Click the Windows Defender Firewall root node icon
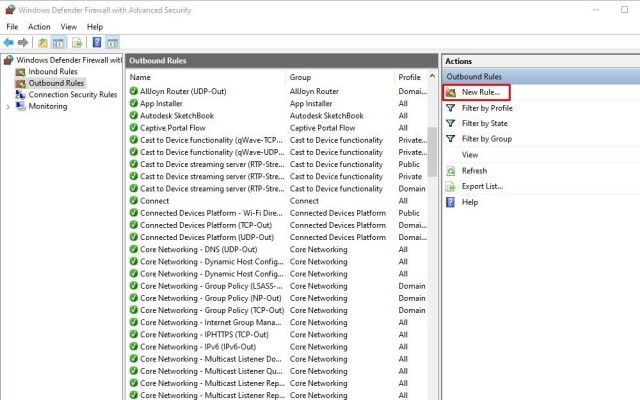This screenshot has width=640, height=400. pyautogui.click(x=9, y=60)
